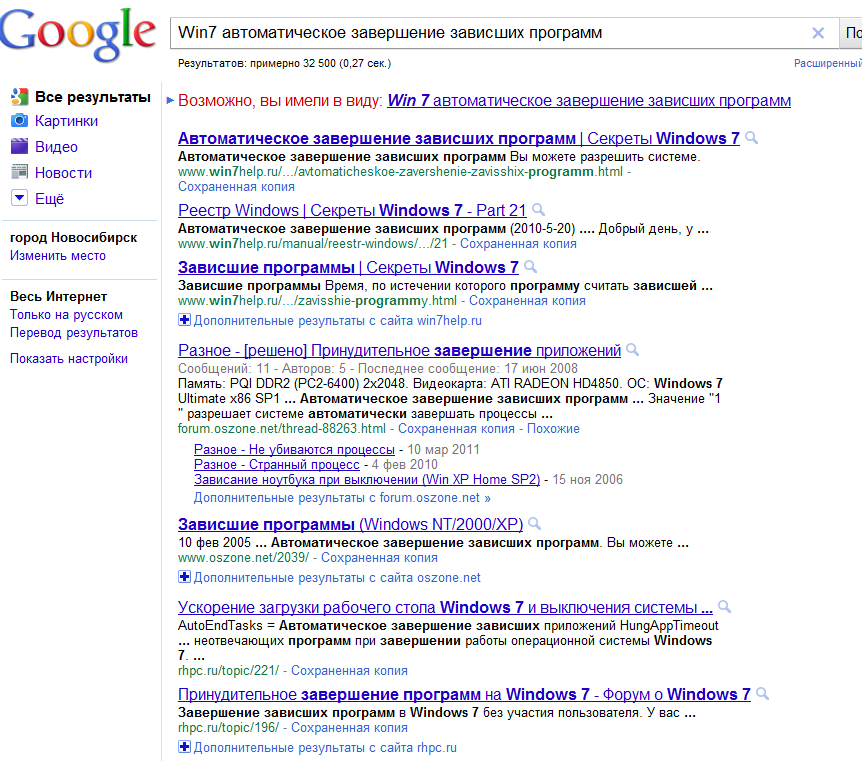The width and height of the screenshot is (862, 761).
Task: Click the camera icon next to Картинки
Action: point(19,120)
